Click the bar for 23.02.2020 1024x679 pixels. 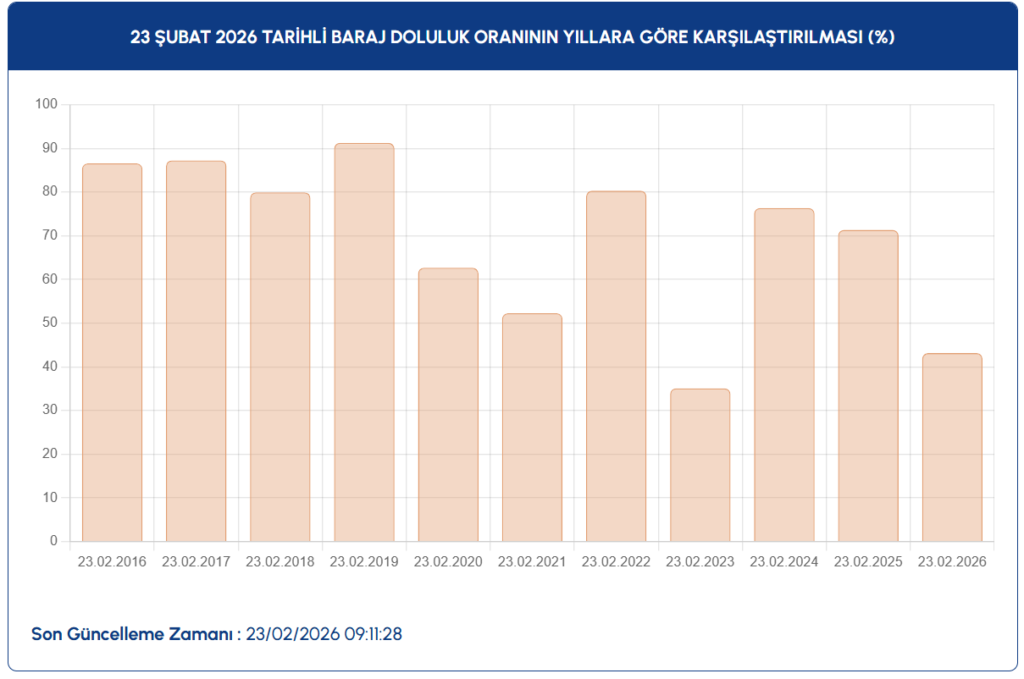coord(448,404)
